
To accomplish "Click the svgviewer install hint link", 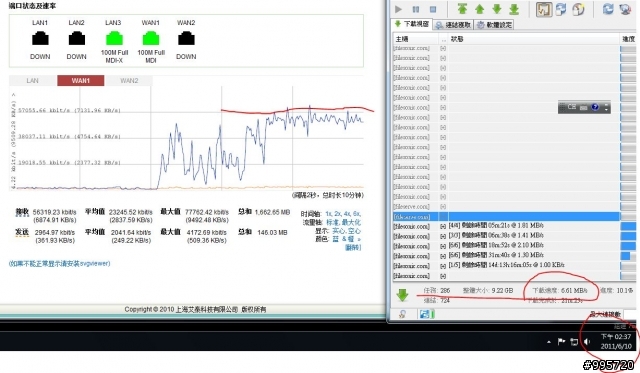I will (60, 264).
